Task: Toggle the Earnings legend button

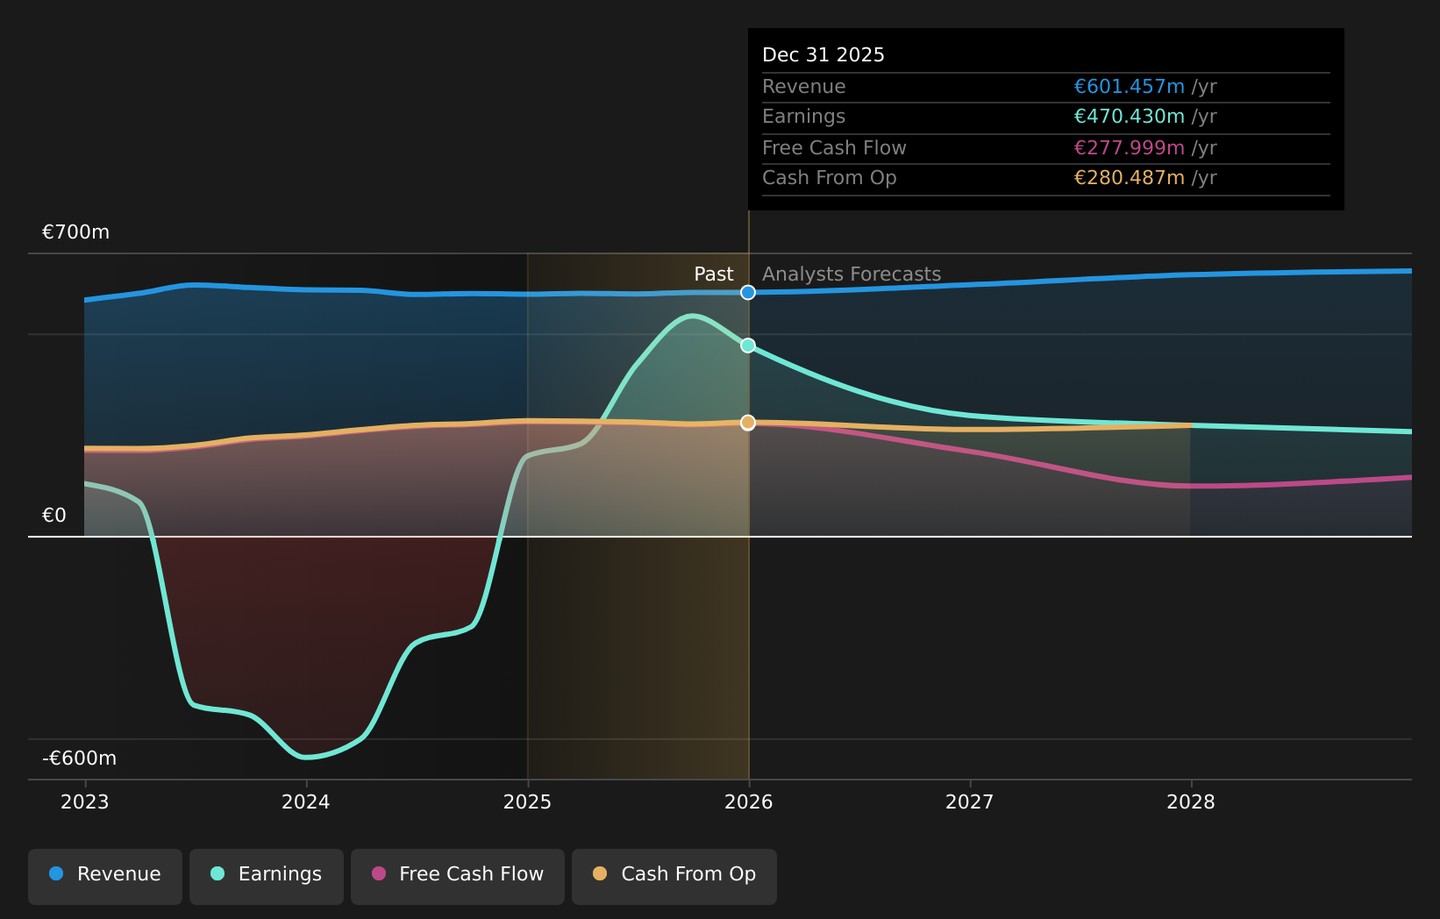Action: [x=266, y=876]
